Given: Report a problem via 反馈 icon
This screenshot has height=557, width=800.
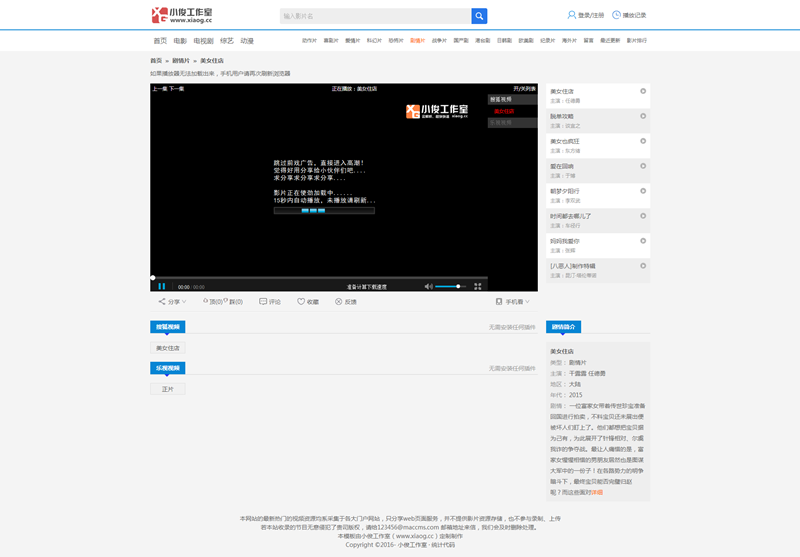Looking at the screenshot, I should pyautogui.click(x=338, y=301).
